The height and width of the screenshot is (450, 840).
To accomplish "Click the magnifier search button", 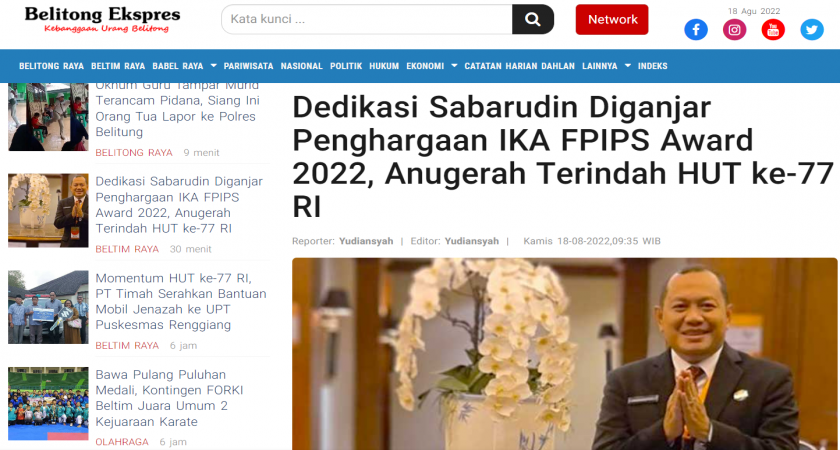I will (x=532, y=19).
